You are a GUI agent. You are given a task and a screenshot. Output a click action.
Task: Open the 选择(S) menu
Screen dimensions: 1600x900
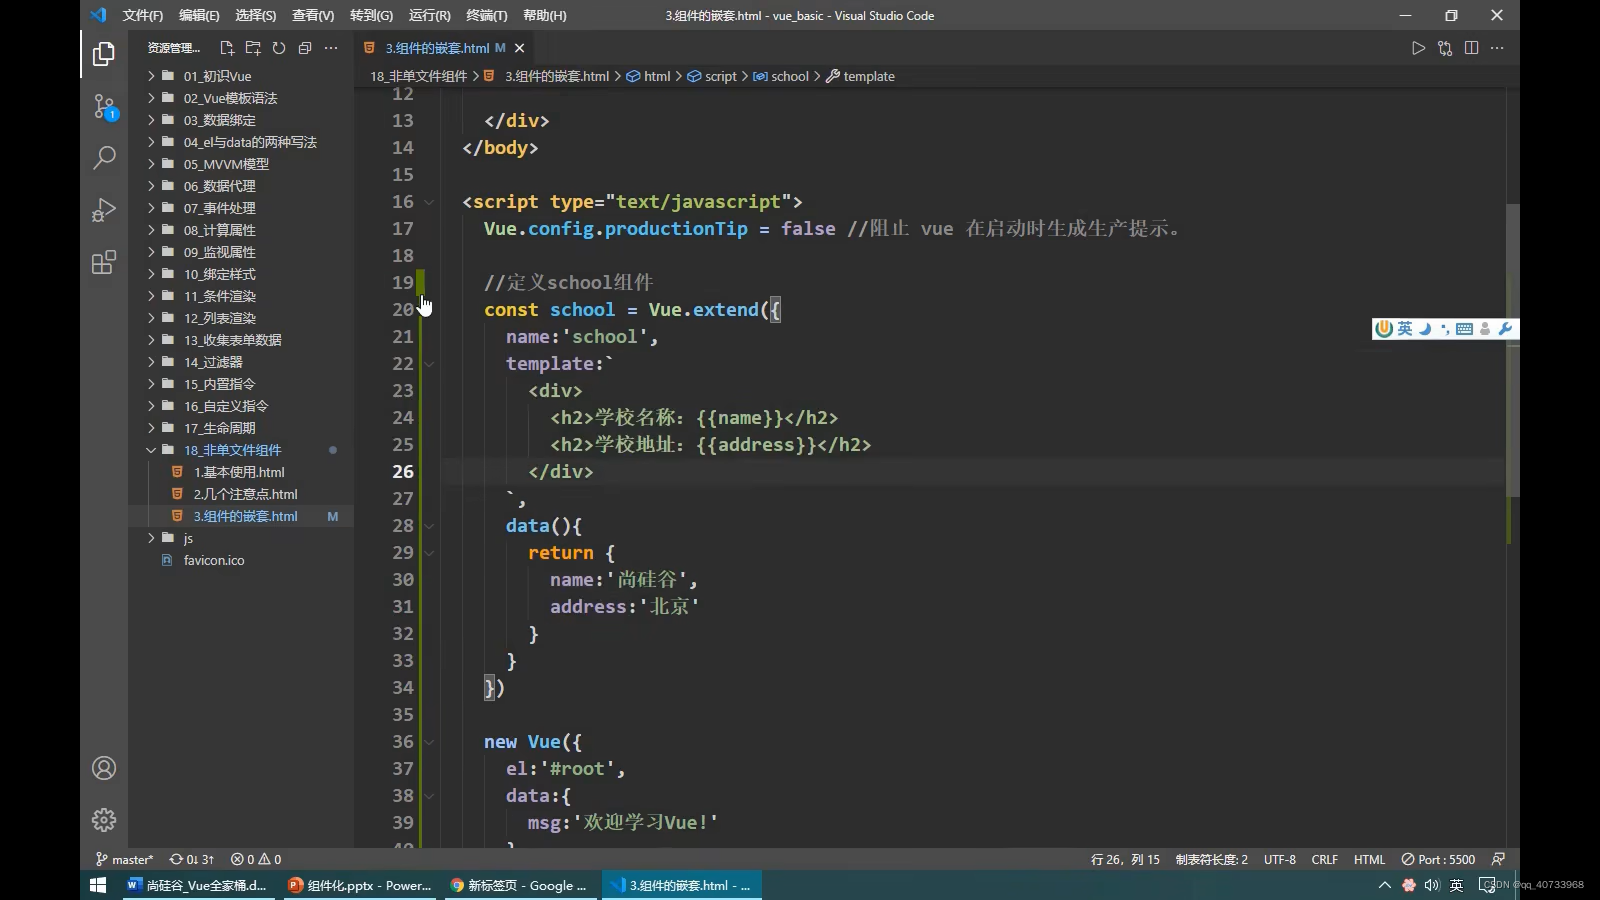point(256,15)
